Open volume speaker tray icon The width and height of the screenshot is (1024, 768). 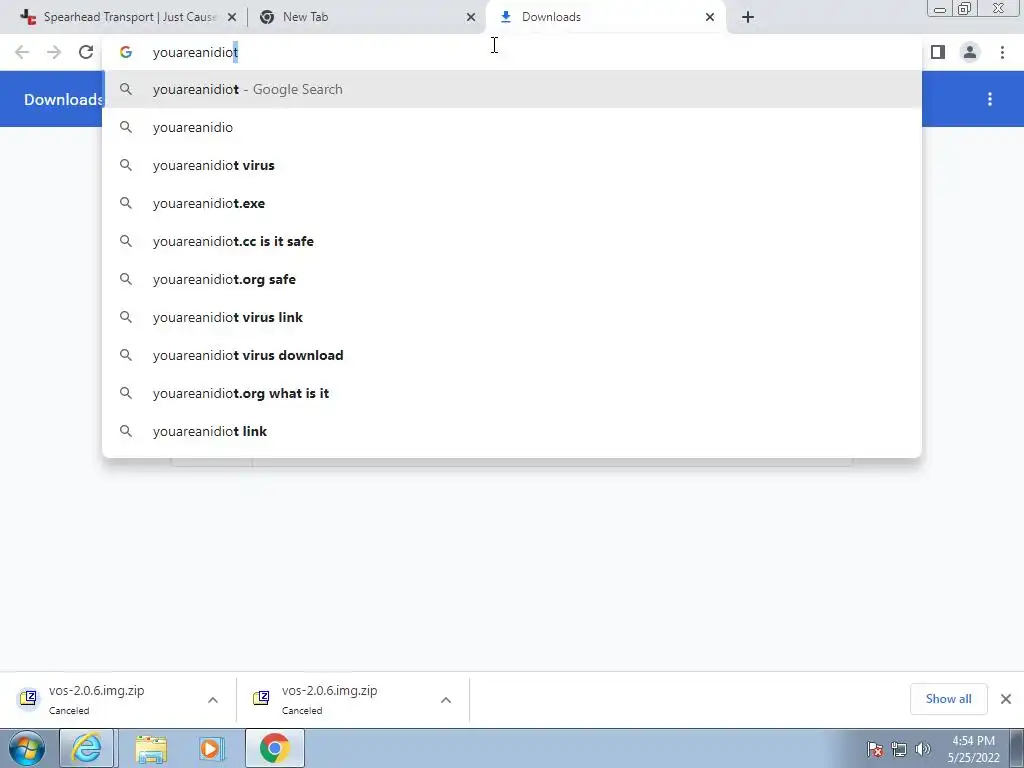tap(923, 749)
